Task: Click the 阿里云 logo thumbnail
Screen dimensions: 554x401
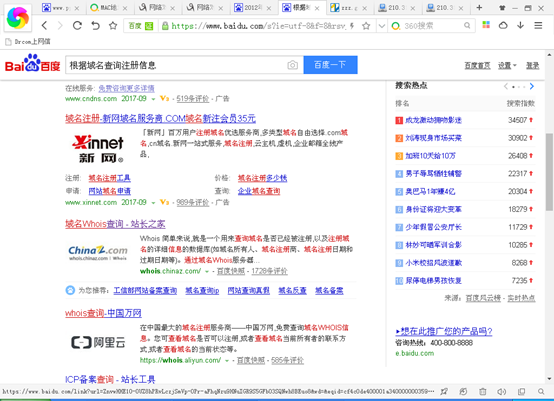Action: (98, 342)
